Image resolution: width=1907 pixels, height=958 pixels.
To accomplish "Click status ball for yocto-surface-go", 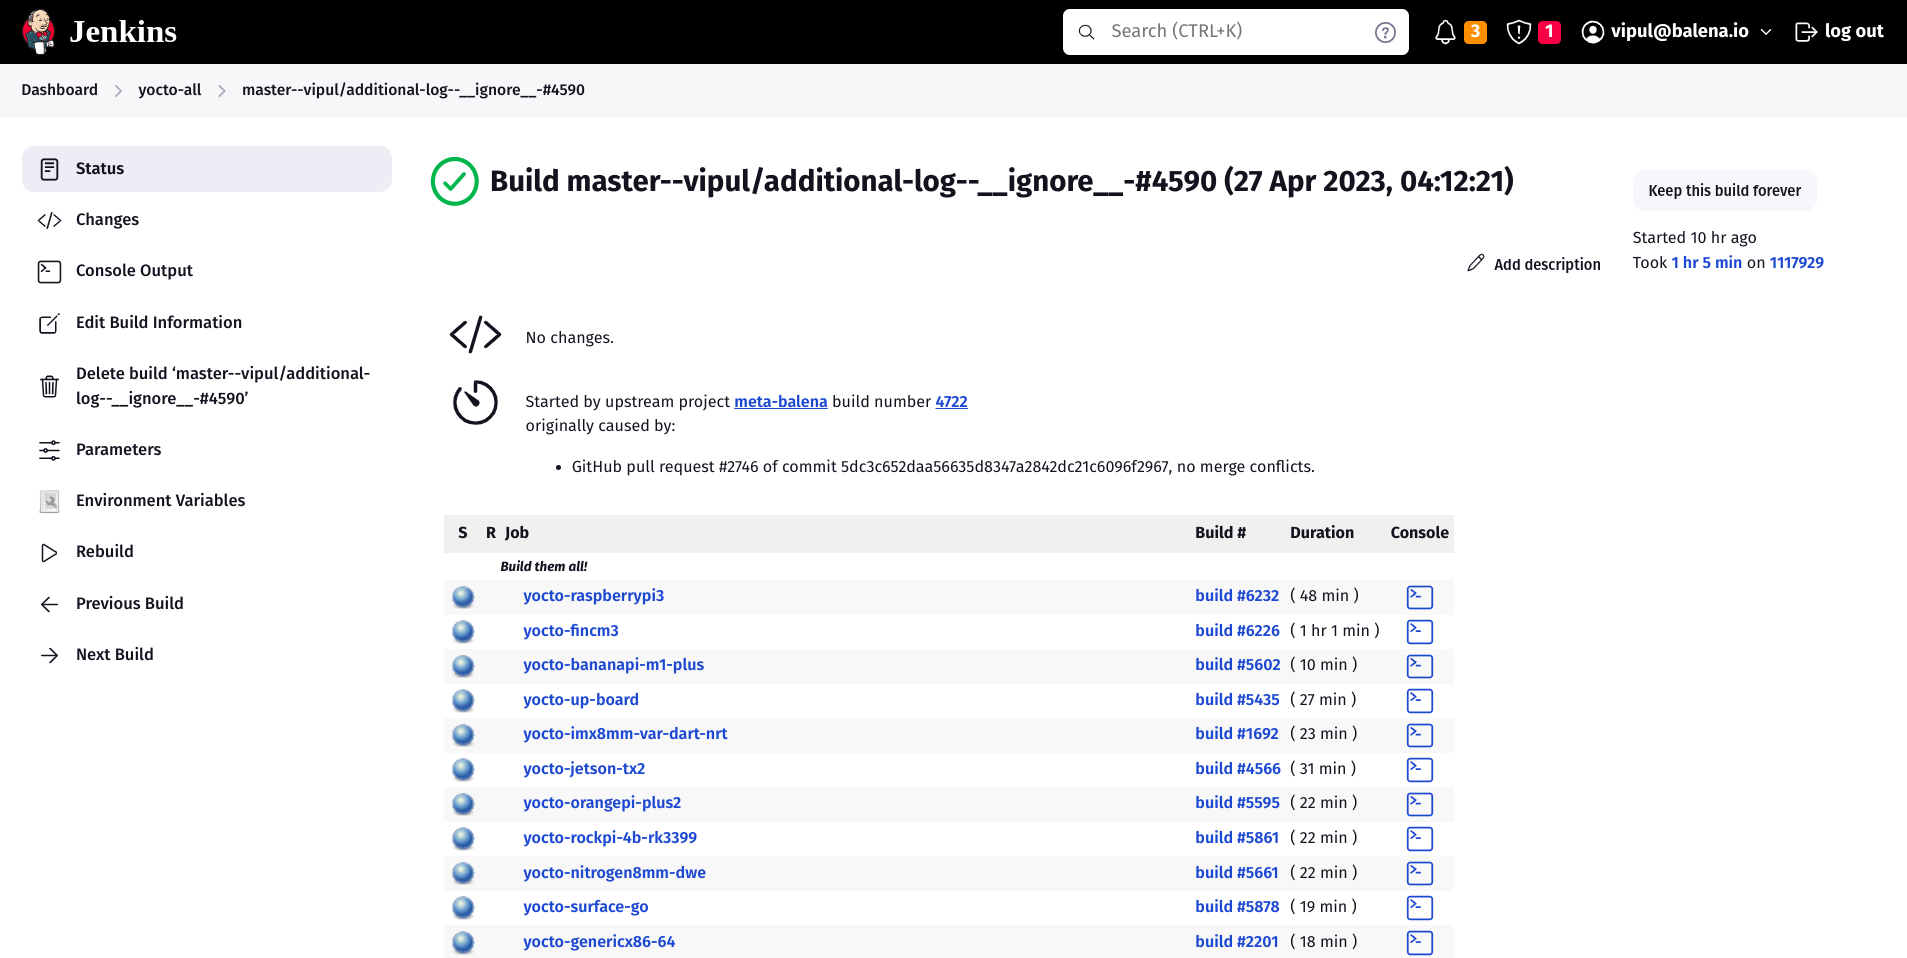I will 463,907.
